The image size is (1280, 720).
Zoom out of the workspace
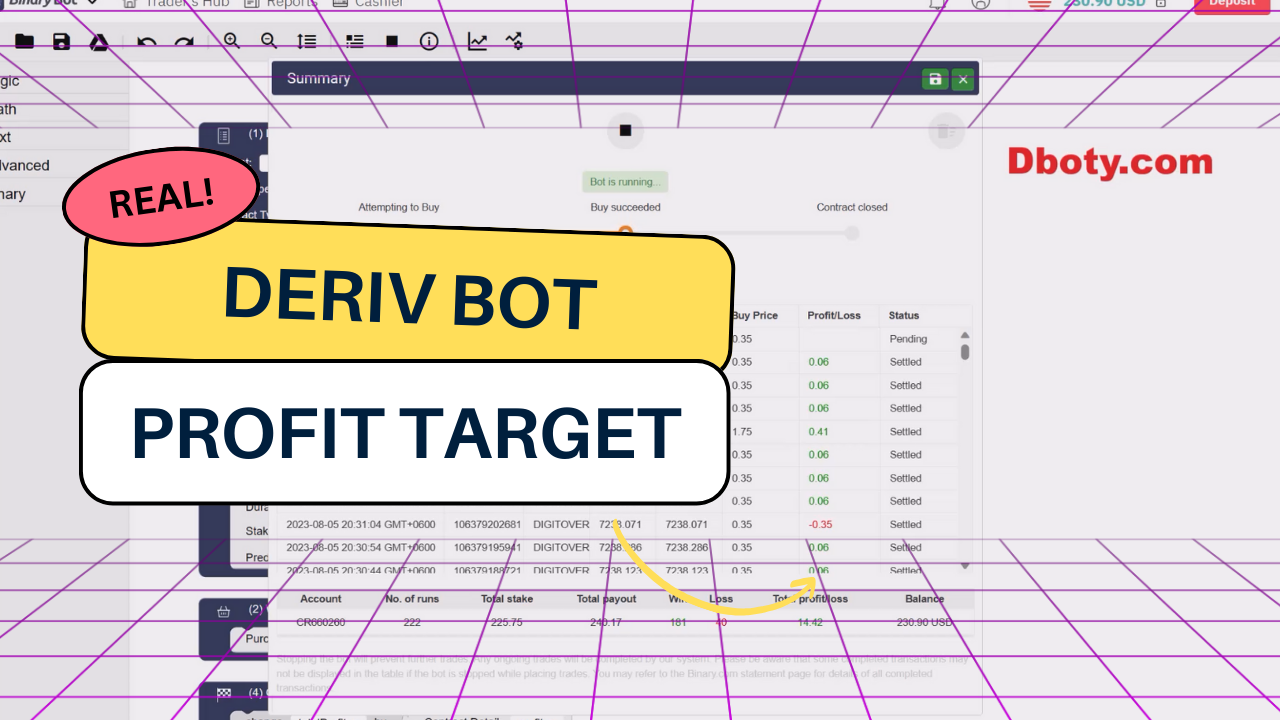tap(269, 41)
